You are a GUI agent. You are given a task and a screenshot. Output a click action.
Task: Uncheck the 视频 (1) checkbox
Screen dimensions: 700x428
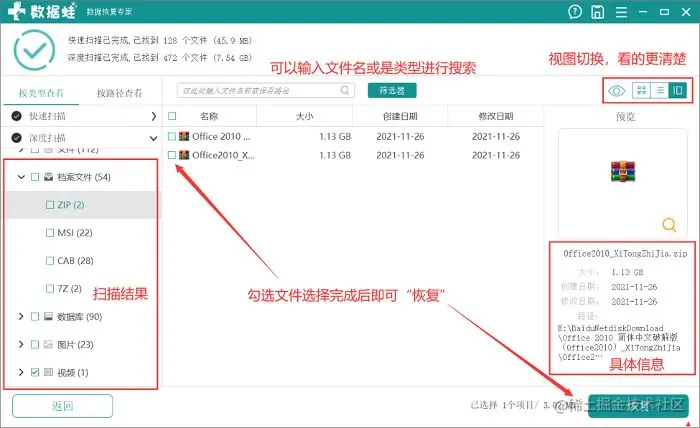pos(35,372)
